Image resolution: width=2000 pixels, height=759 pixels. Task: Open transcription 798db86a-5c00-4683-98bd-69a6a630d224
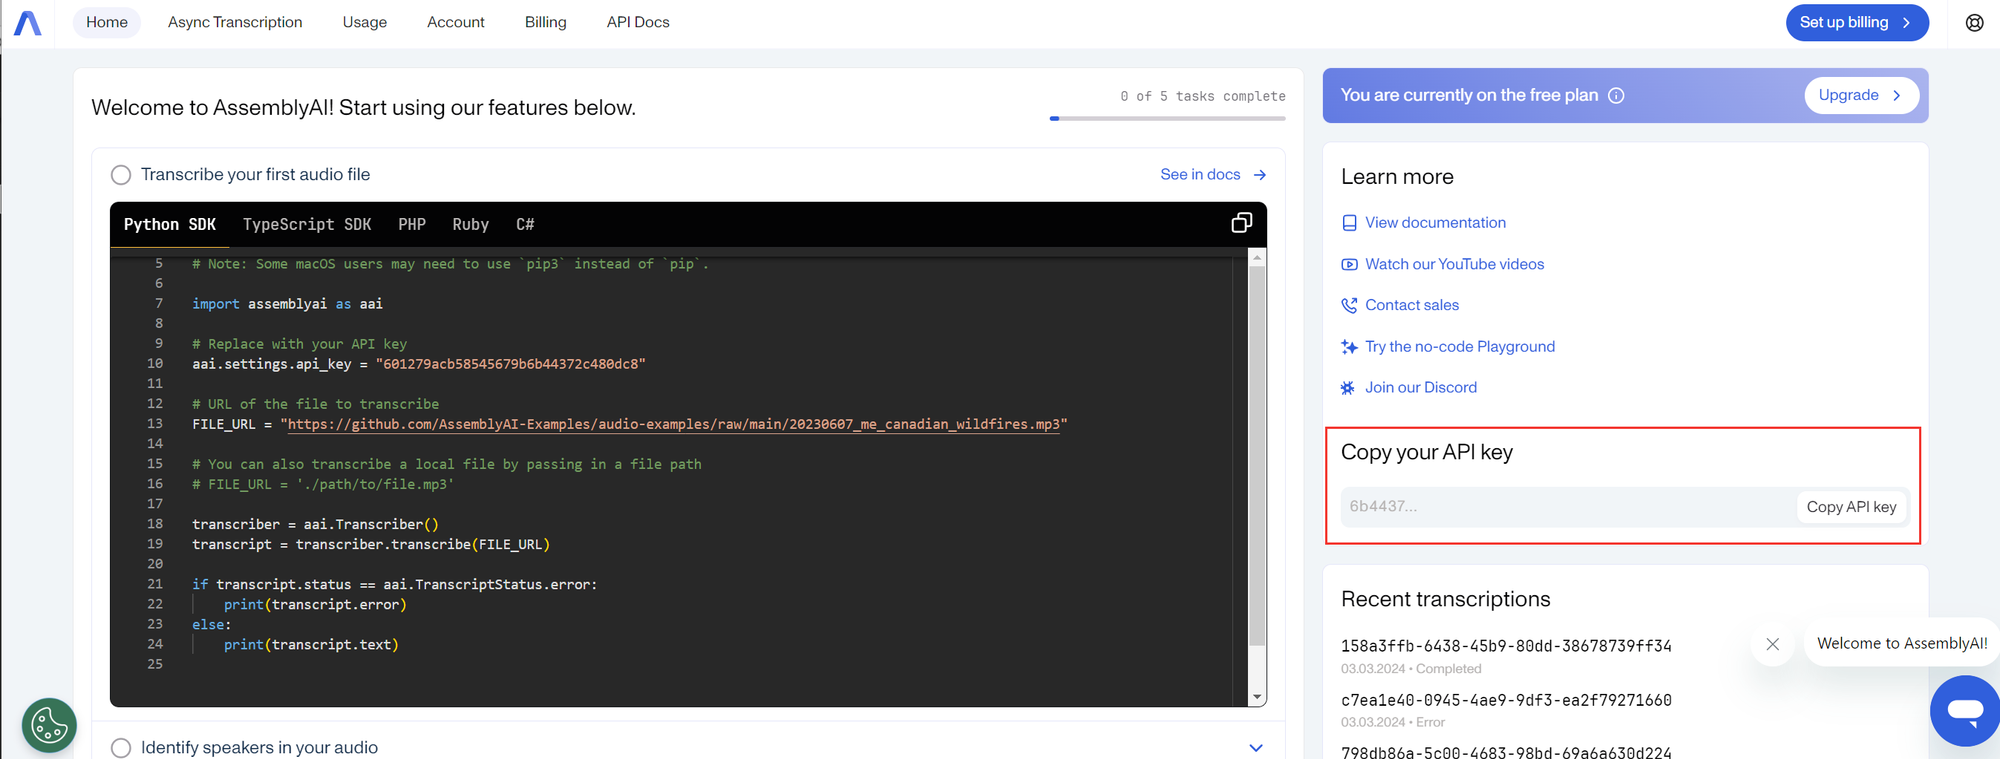1506,752
